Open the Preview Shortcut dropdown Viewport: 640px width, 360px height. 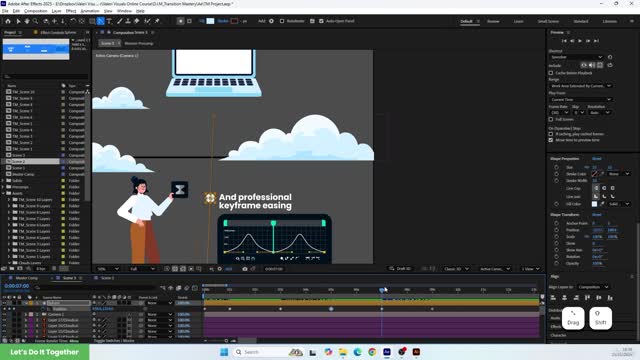577,57
